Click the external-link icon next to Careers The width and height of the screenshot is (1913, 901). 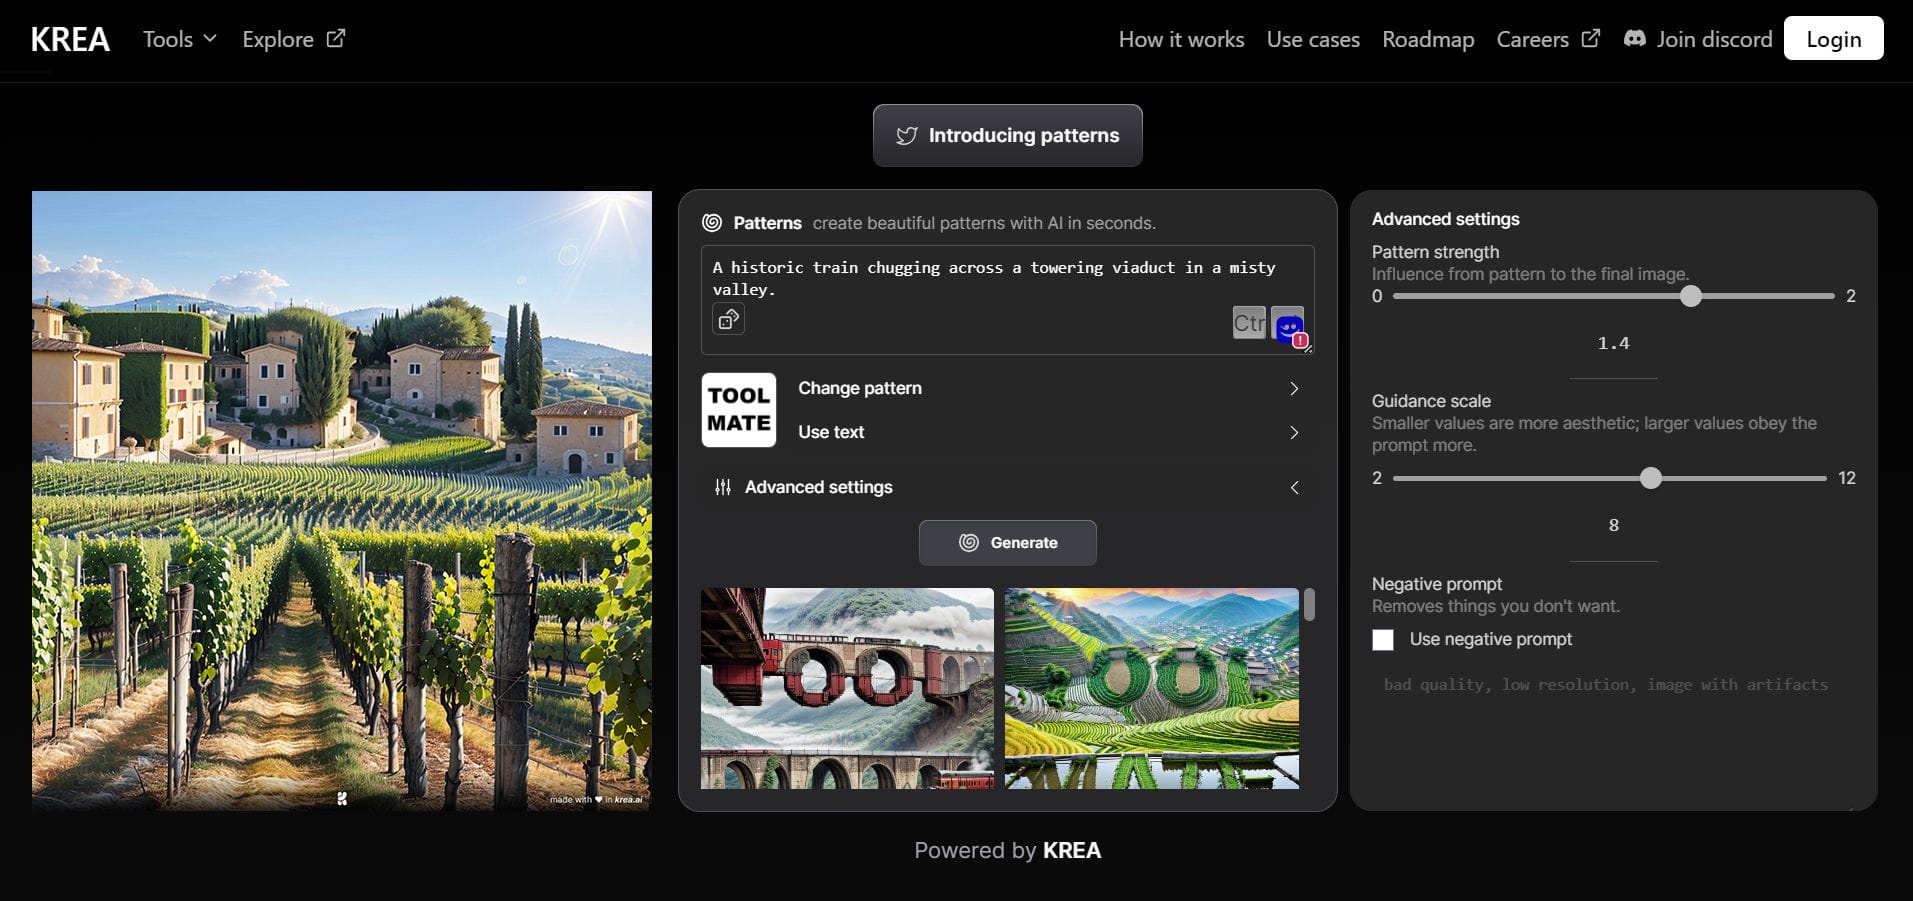pyautogui.click(x=1590, y=38)
